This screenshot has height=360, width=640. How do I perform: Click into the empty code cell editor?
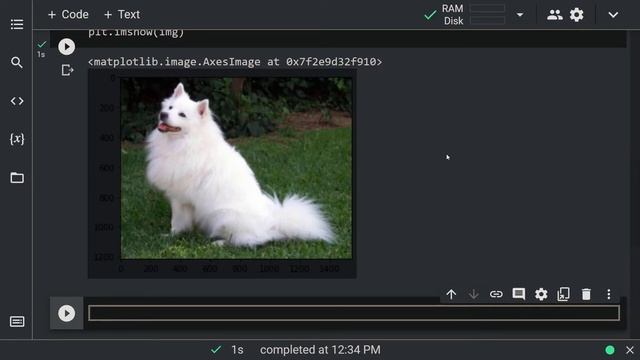coord(354,313)
